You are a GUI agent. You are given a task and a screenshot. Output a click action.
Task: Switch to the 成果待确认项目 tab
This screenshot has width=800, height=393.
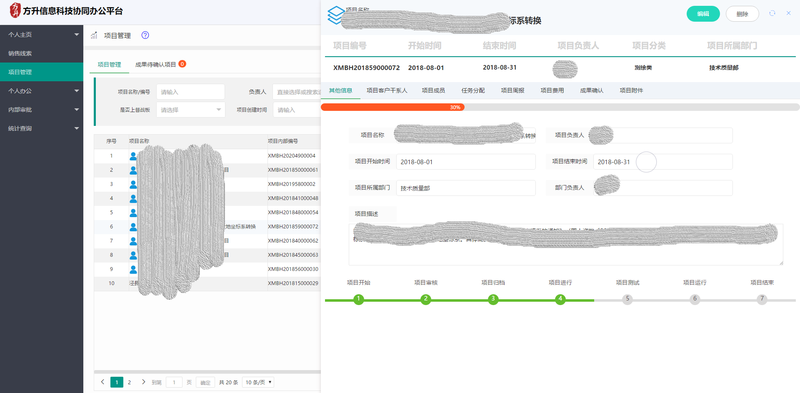pos(156,65)
